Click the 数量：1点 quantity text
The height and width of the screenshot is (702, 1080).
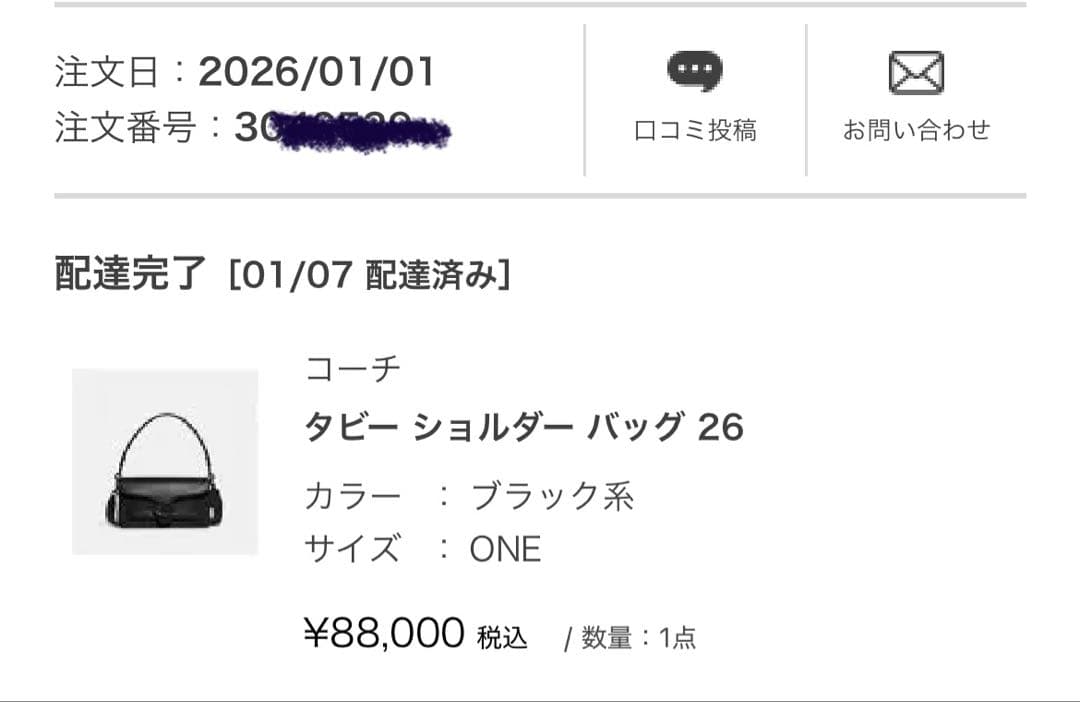pos(639,636)
